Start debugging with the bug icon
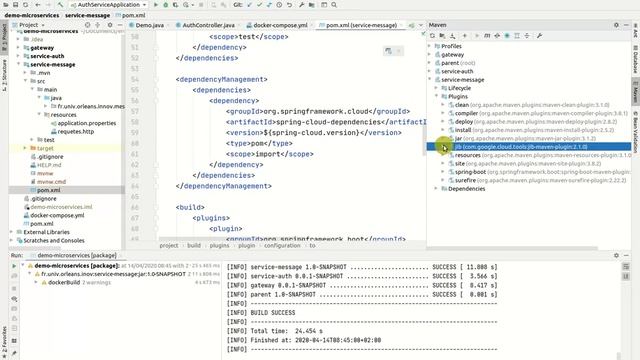This screenshot has width=640, height=360. pos(165,5)
